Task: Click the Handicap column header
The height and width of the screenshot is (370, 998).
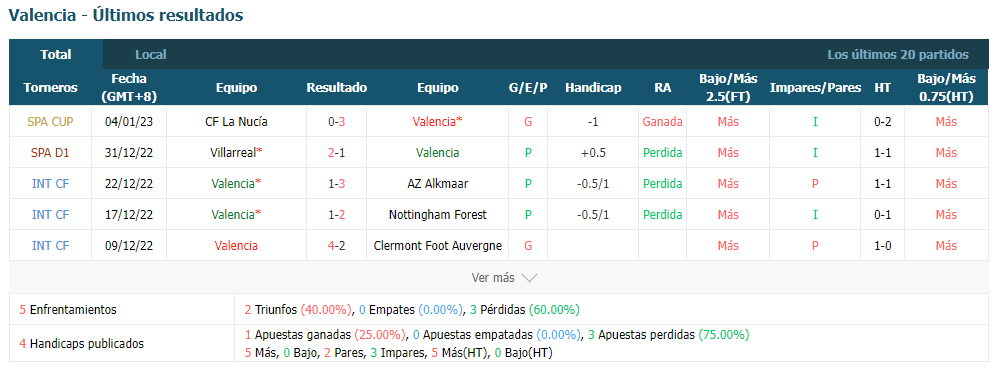Action: click(x=593, y=88)
